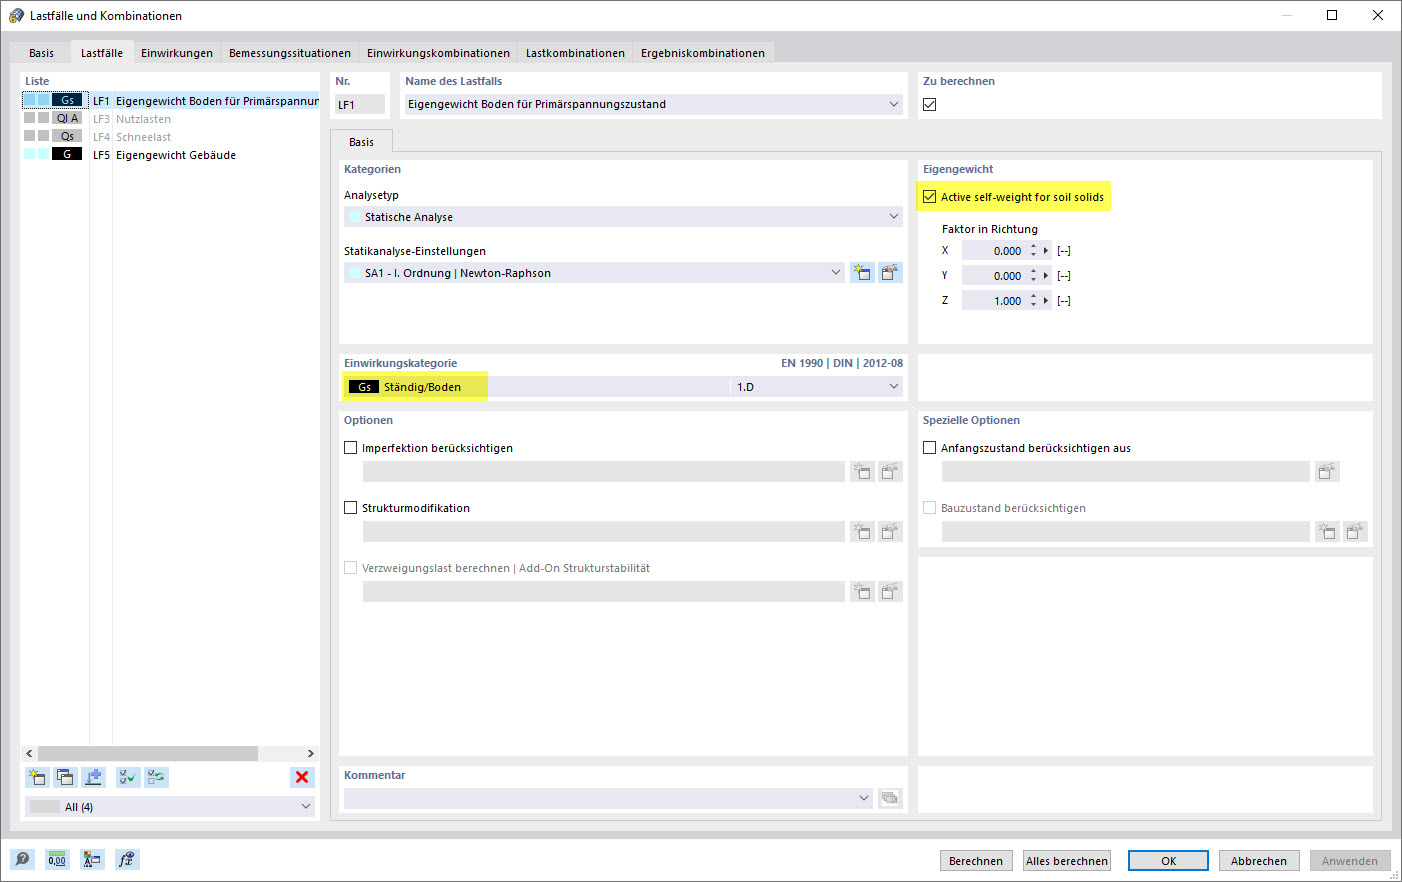Click select-all checkmarks icon below list
Image resolution: width=1402 pixels, height=882 pixels.
click(x=128, y=777)
